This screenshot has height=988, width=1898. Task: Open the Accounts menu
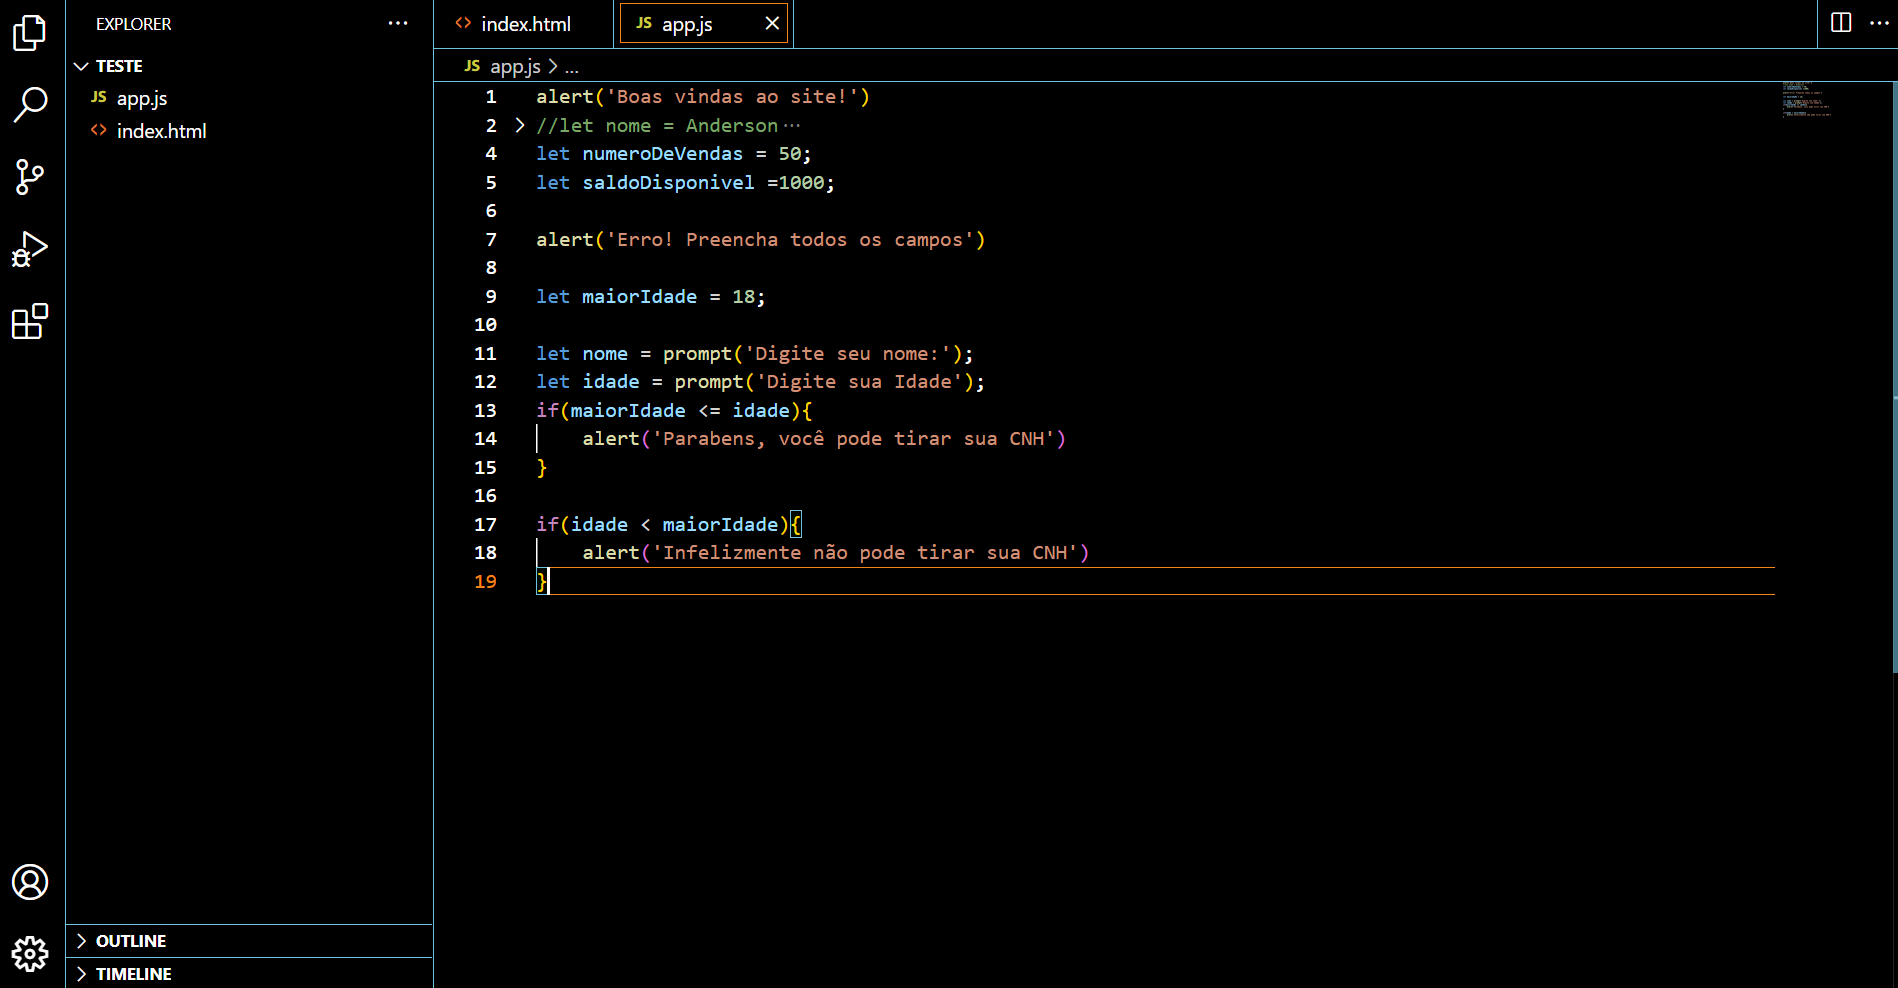click(x=30, y=882)
